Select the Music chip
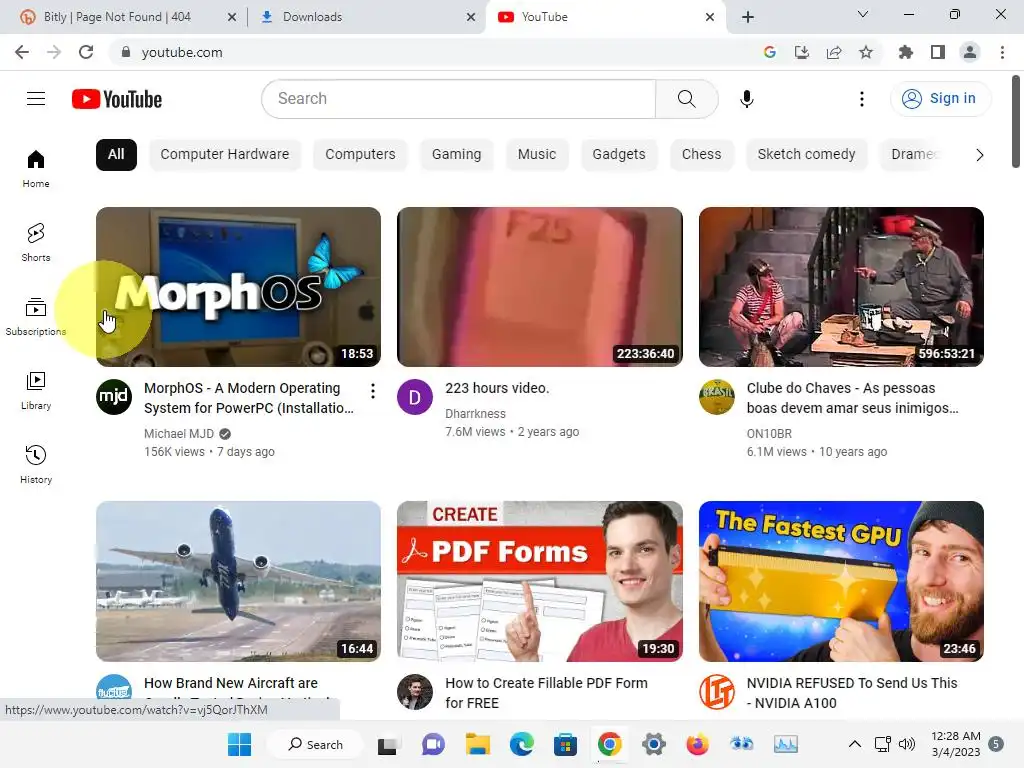 pyautogui.click(x=537, y=155)
